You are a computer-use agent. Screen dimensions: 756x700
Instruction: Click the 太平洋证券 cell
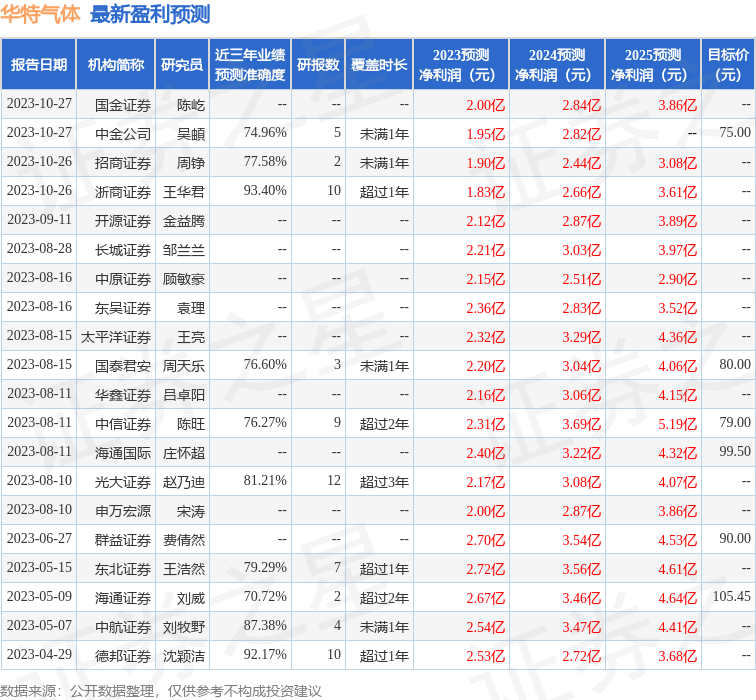(116, 337)
